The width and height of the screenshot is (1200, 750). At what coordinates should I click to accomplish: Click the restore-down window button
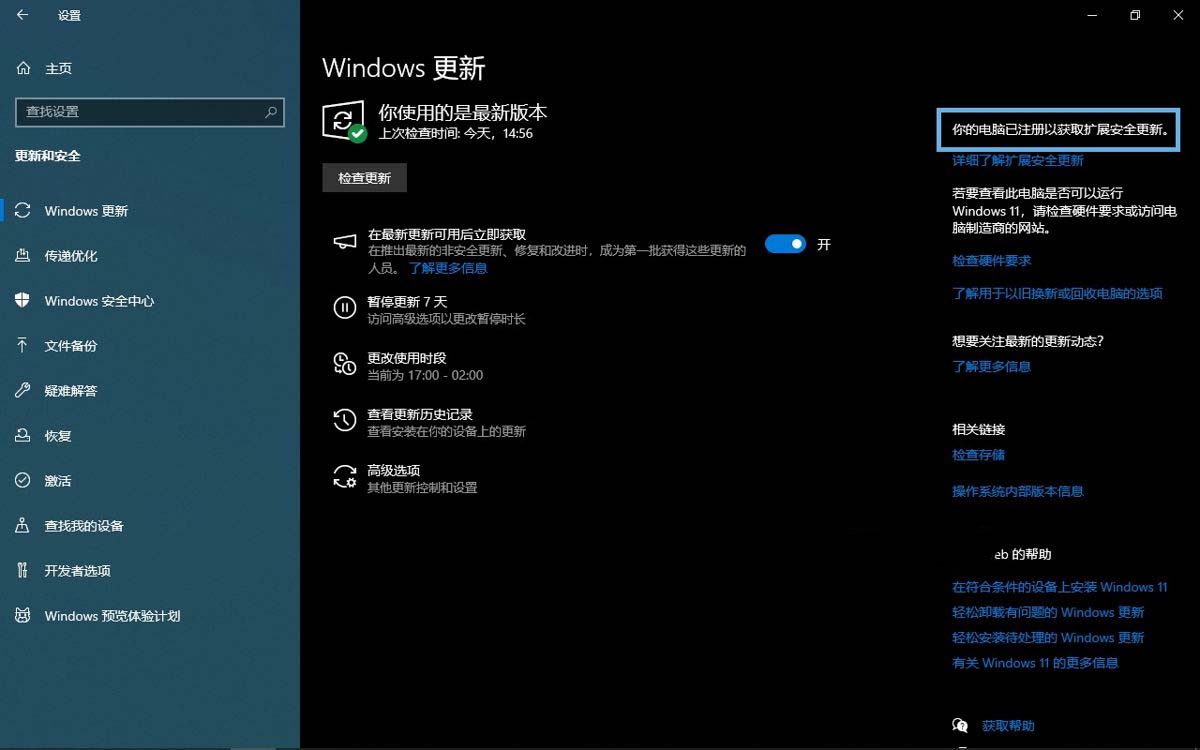tap(1135, 15)
